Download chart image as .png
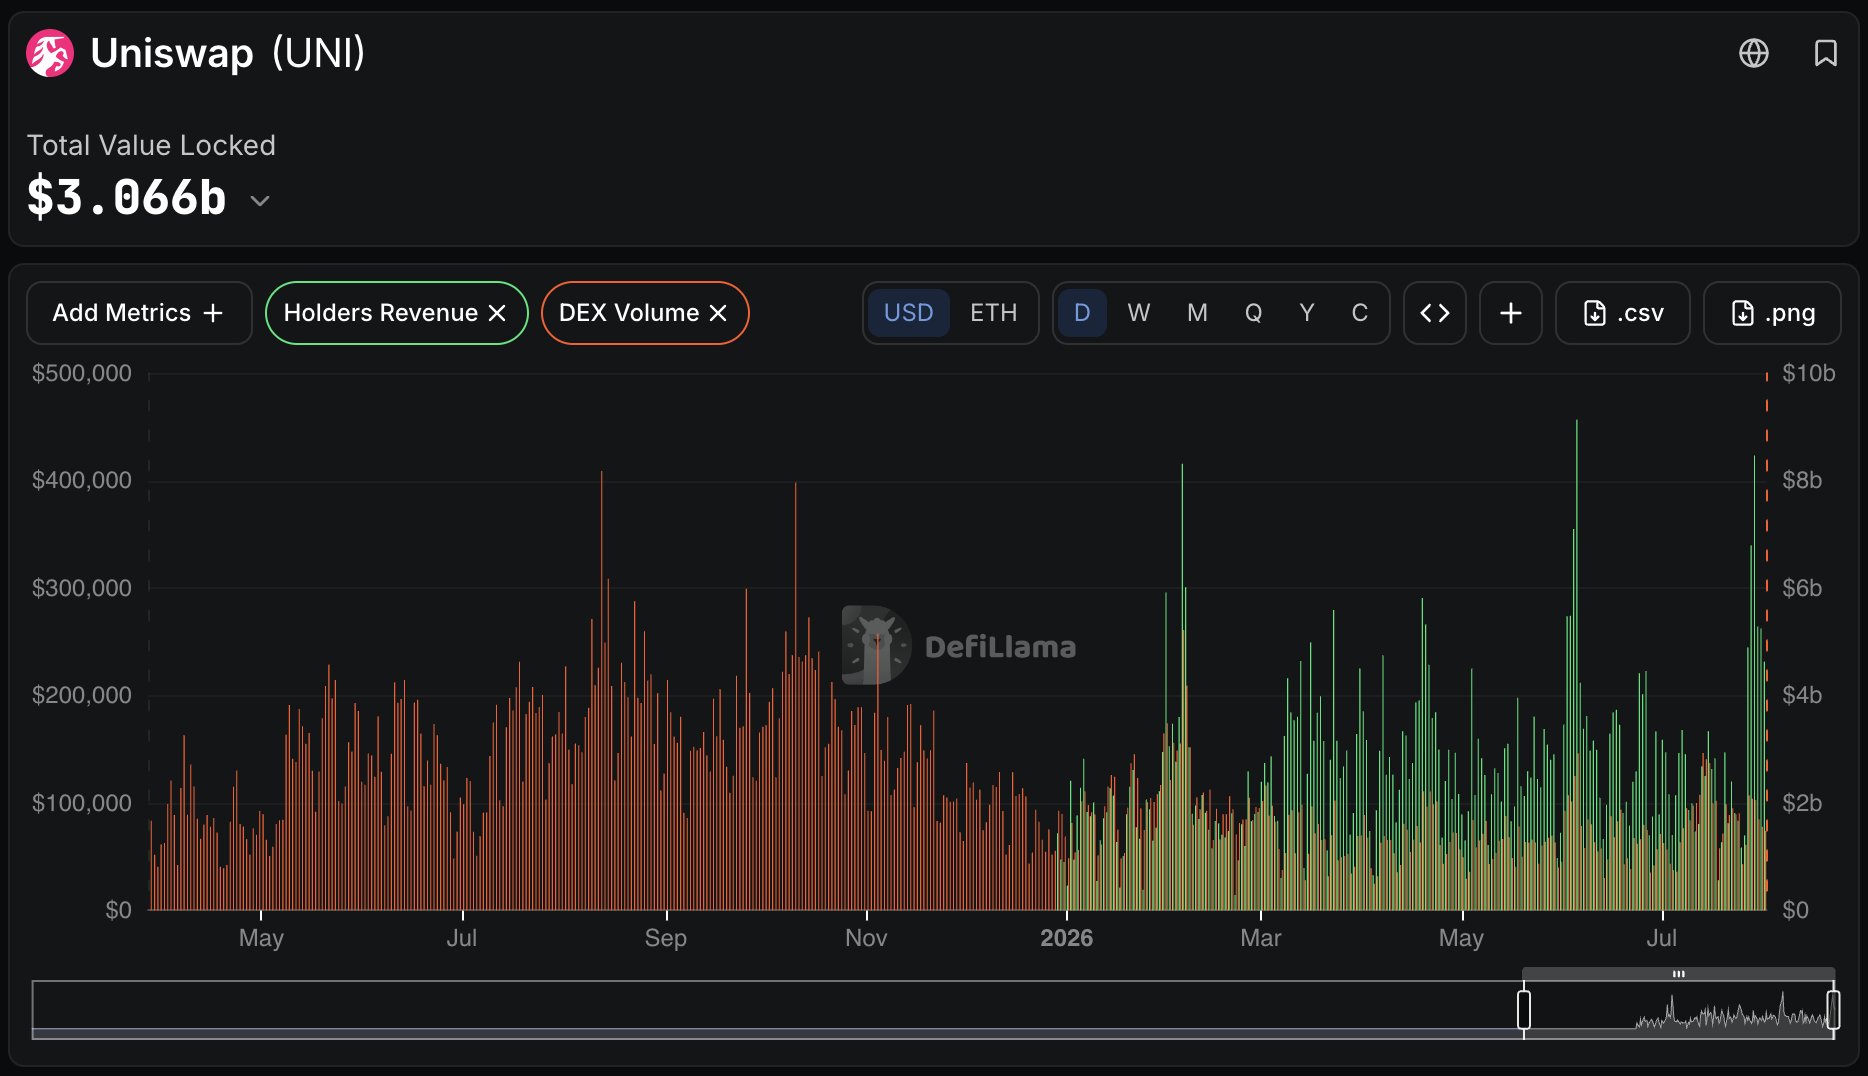This screenshot has height=1076, width=1868. pos(1772,313)
